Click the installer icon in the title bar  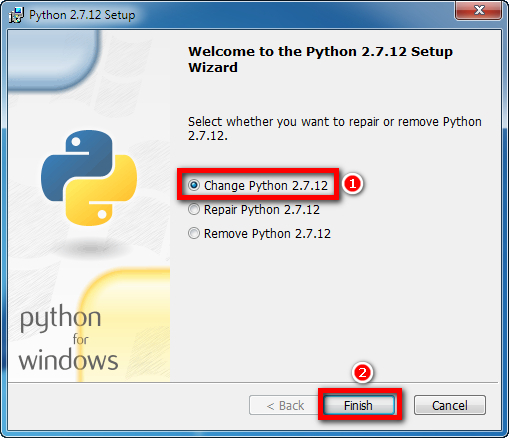pyautogui.click(x=16, y=15)
